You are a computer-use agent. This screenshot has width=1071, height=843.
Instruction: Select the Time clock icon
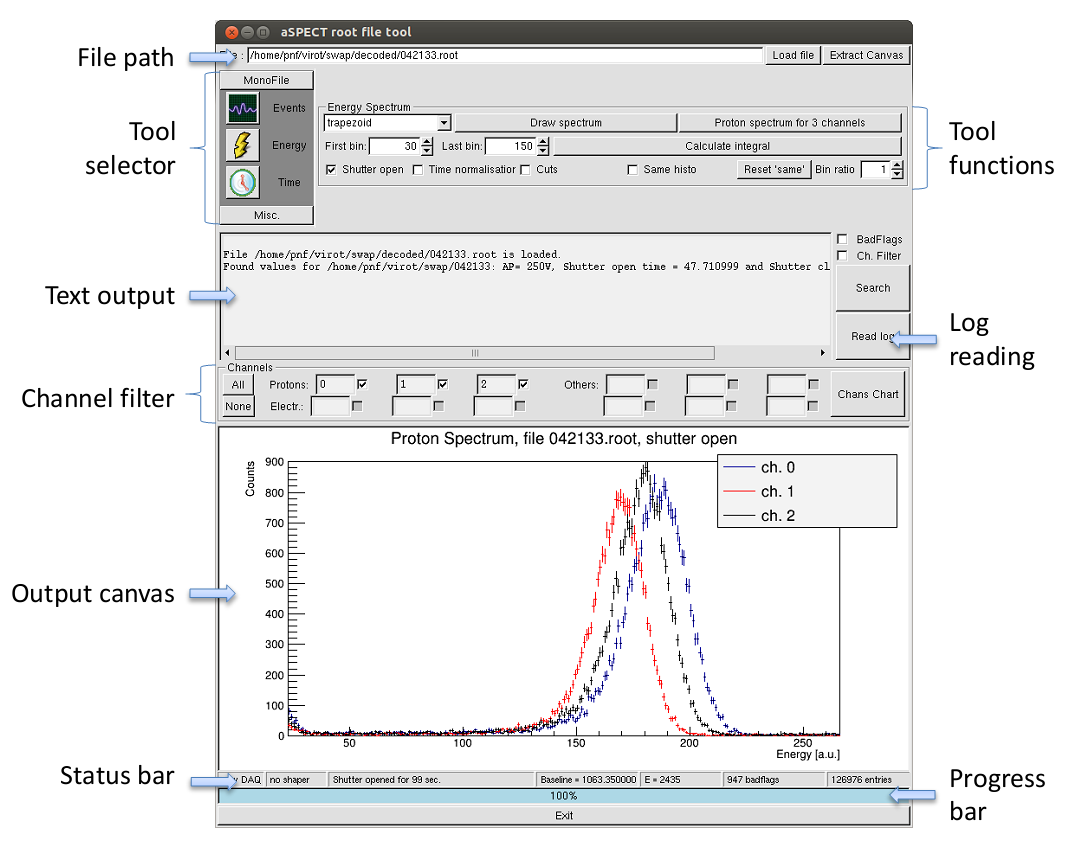[x=242, y=182]
